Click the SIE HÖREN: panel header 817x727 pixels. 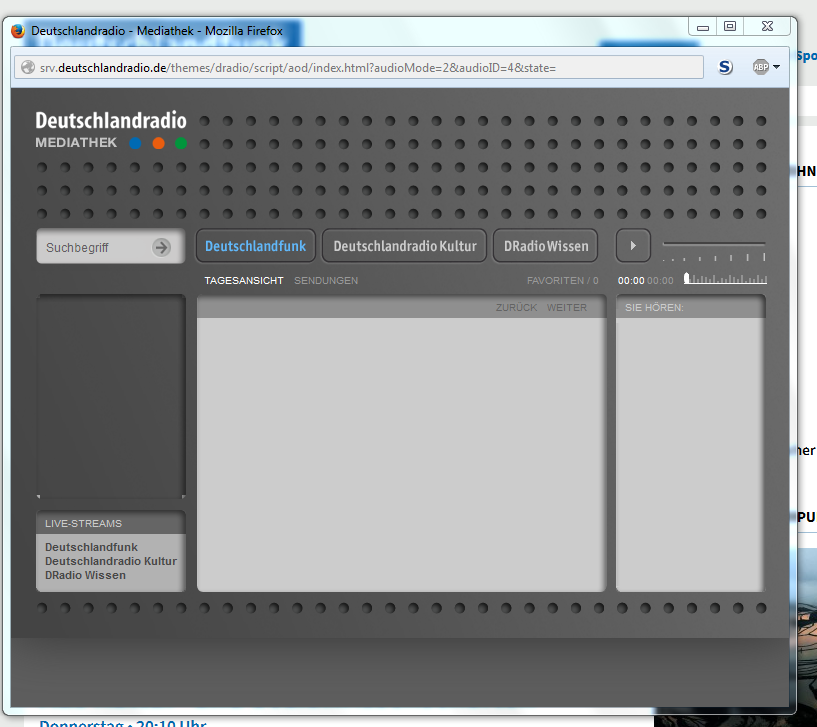click(691, 307)
